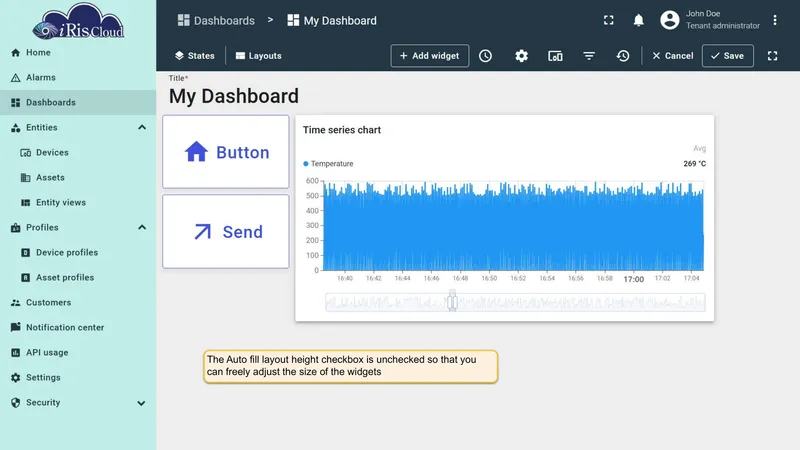This screenshot has width=800, height=450.
Task: Click the Add widget button
Action: [430, 56]
